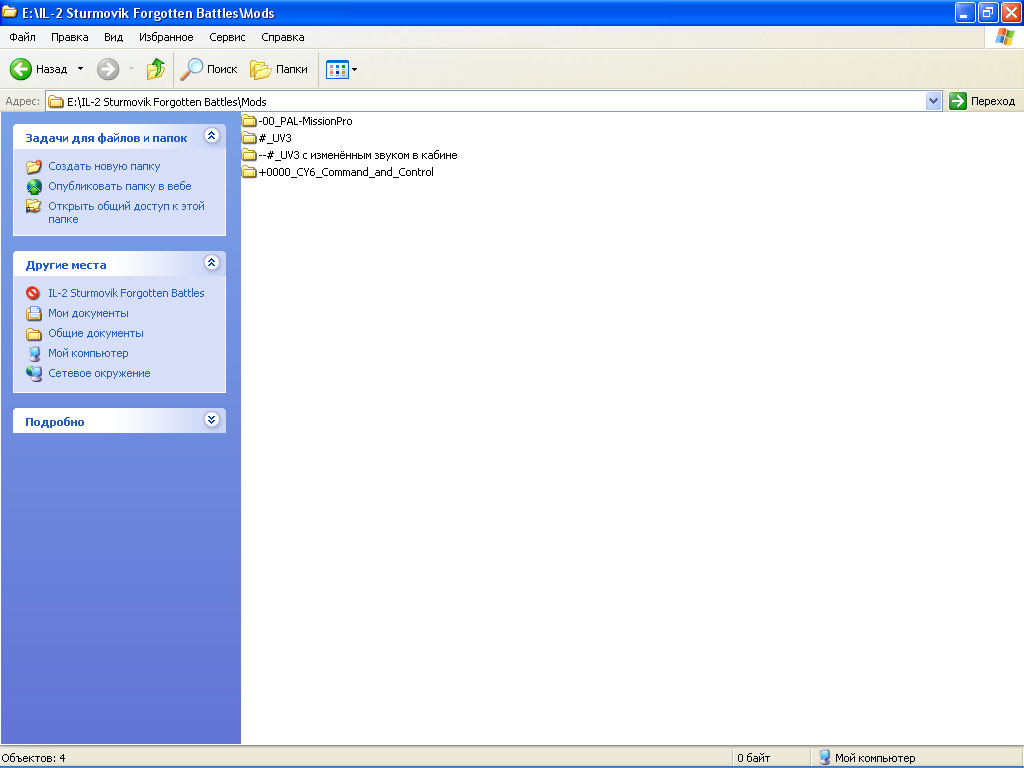Open Поиск search magnifier button
Screen dimensions: 1024x768
click(208, 69)
